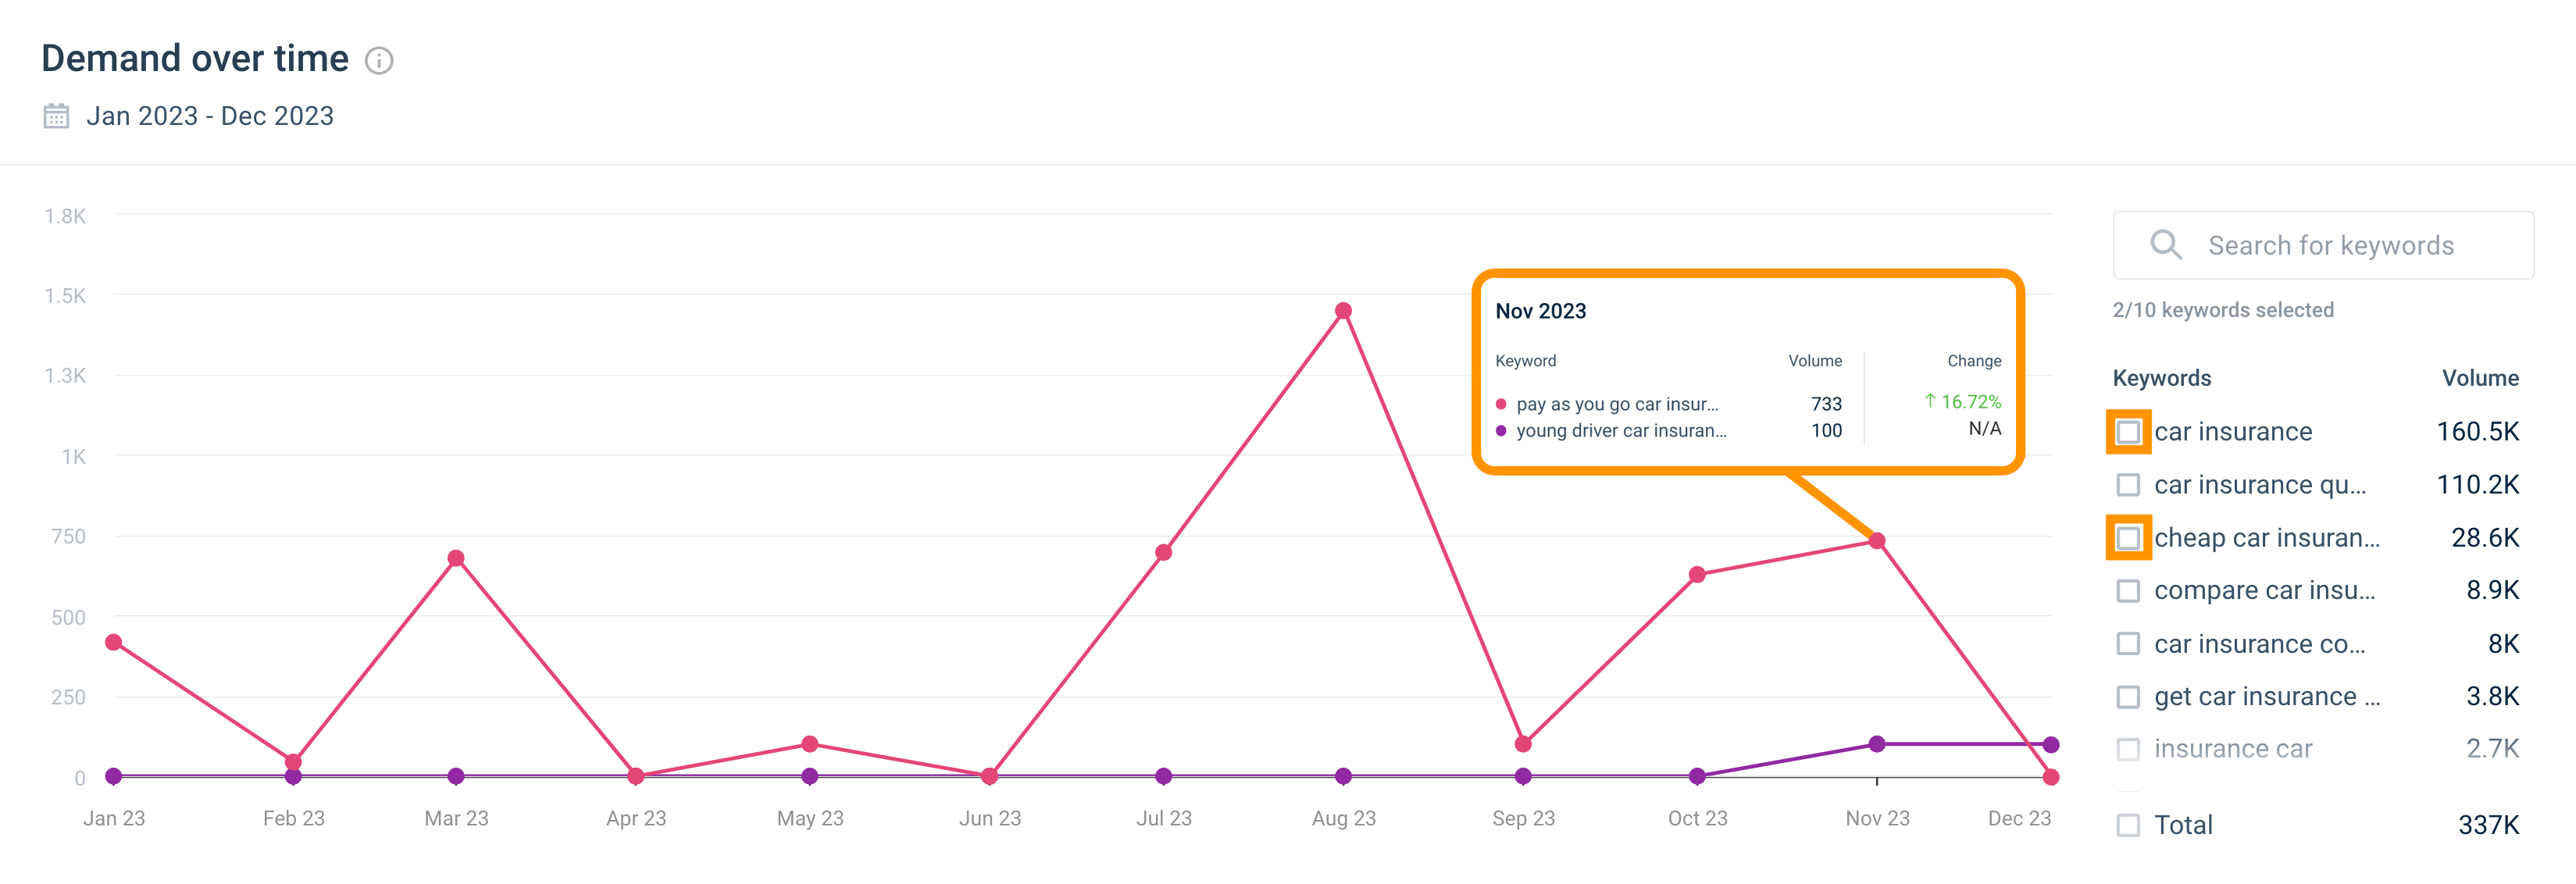Enable the car insurance keyword checkbox
The width and height of the screenshot is (2576, 884).
(2128, 432)
